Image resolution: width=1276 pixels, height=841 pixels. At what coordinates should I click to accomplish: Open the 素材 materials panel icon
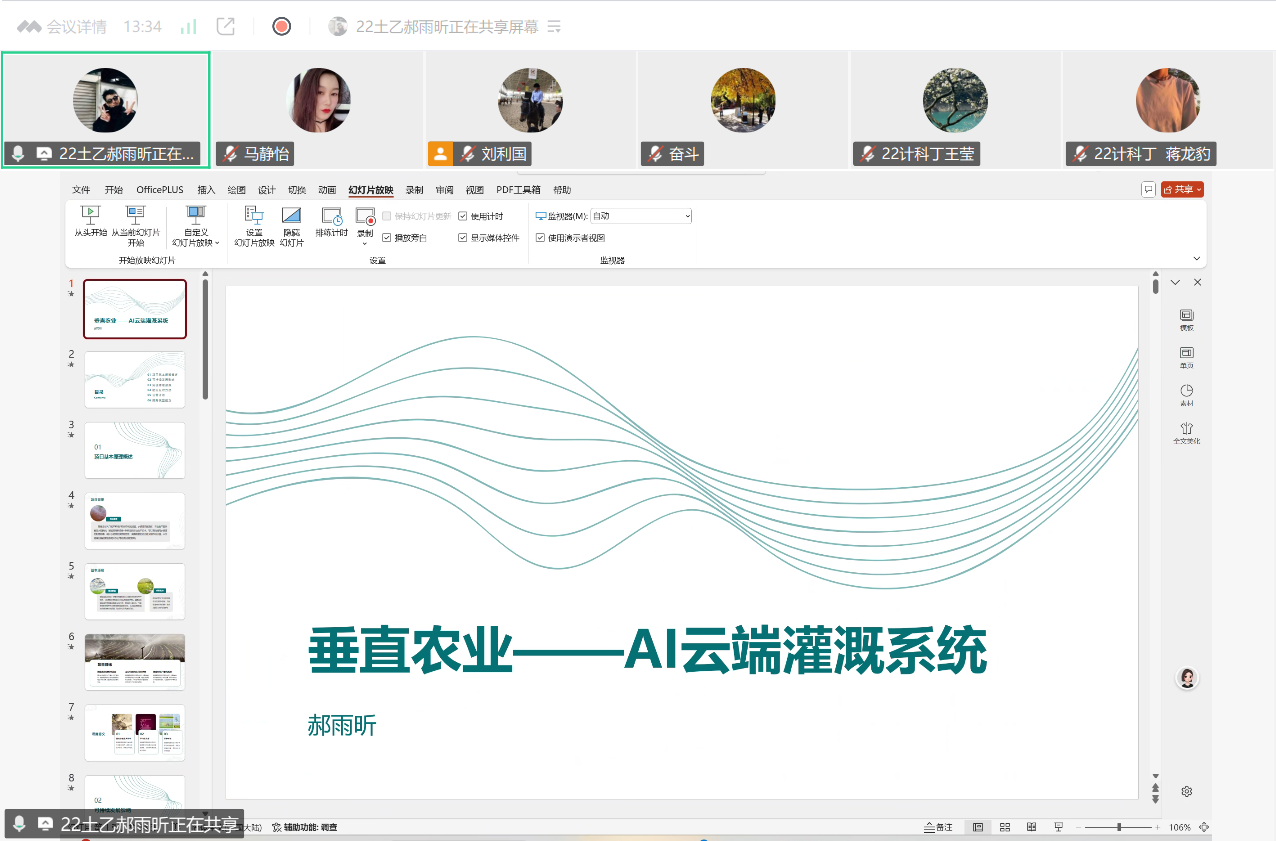(x=1187, y=391)
